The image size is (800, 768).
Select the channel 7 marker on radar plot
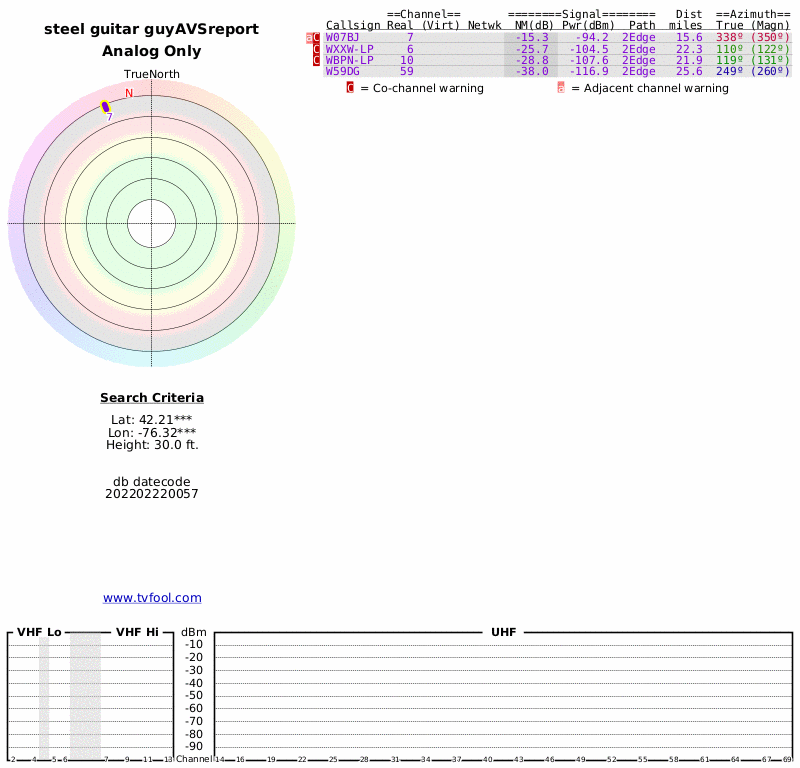(106, 107)
